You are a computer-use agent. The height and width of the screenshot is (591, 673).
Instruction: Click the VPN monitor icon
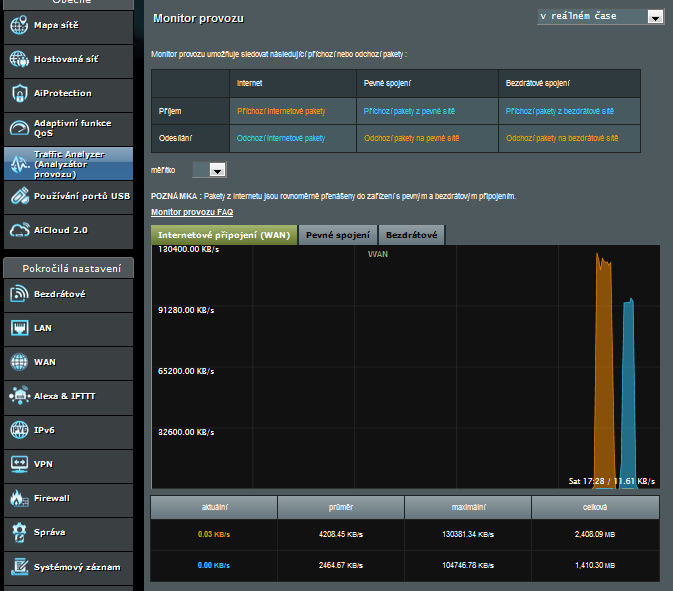click(x=18, y=464)
